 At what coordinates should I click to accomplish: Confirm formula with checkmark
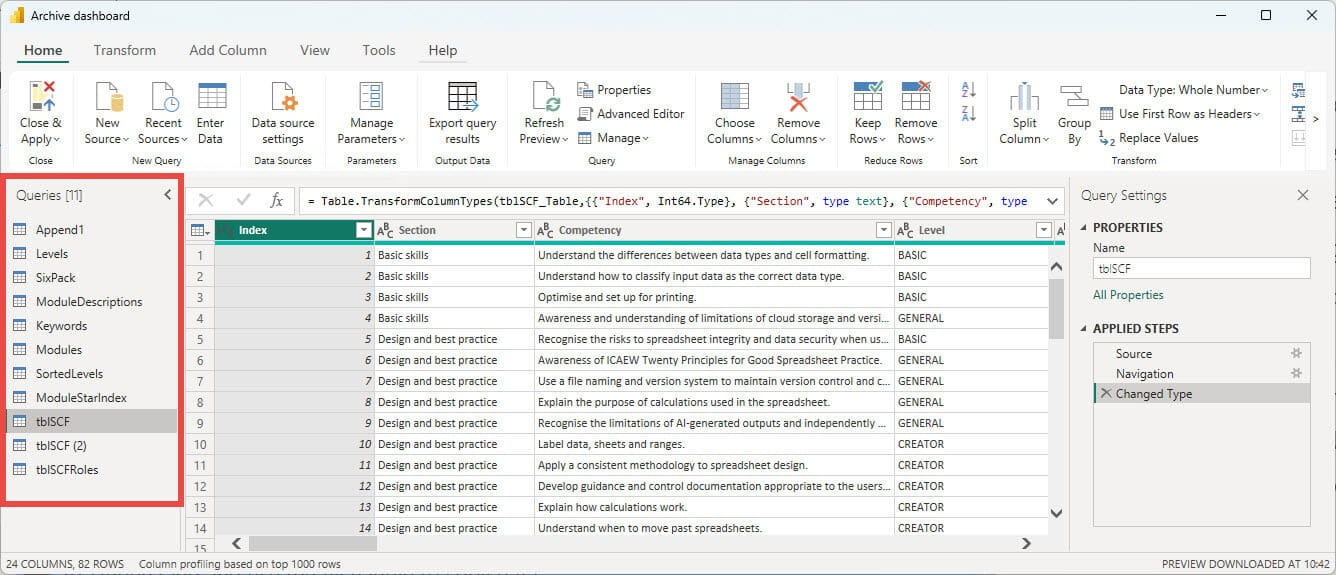243,200
